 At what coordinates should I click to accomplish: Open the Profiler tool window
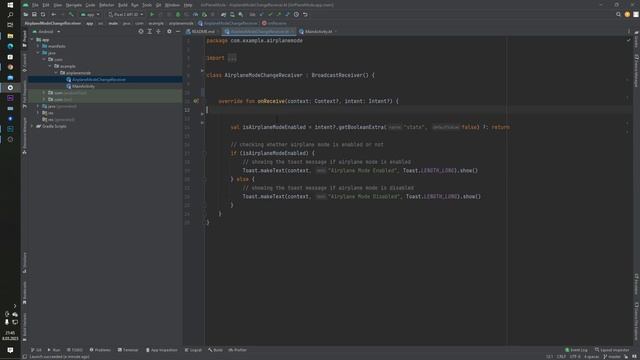[238, 350]
